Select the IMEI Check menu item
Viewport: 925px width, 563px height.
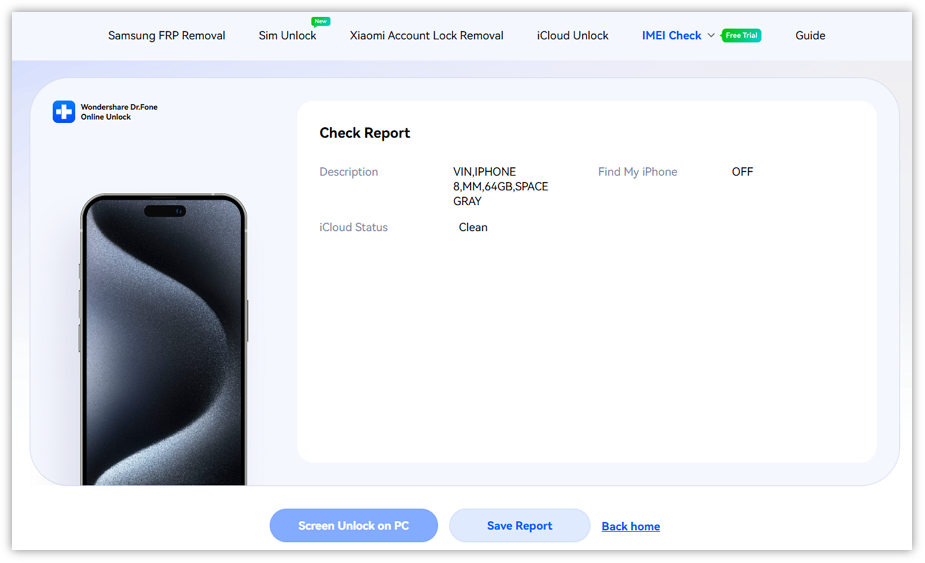[x=671, y=35]
